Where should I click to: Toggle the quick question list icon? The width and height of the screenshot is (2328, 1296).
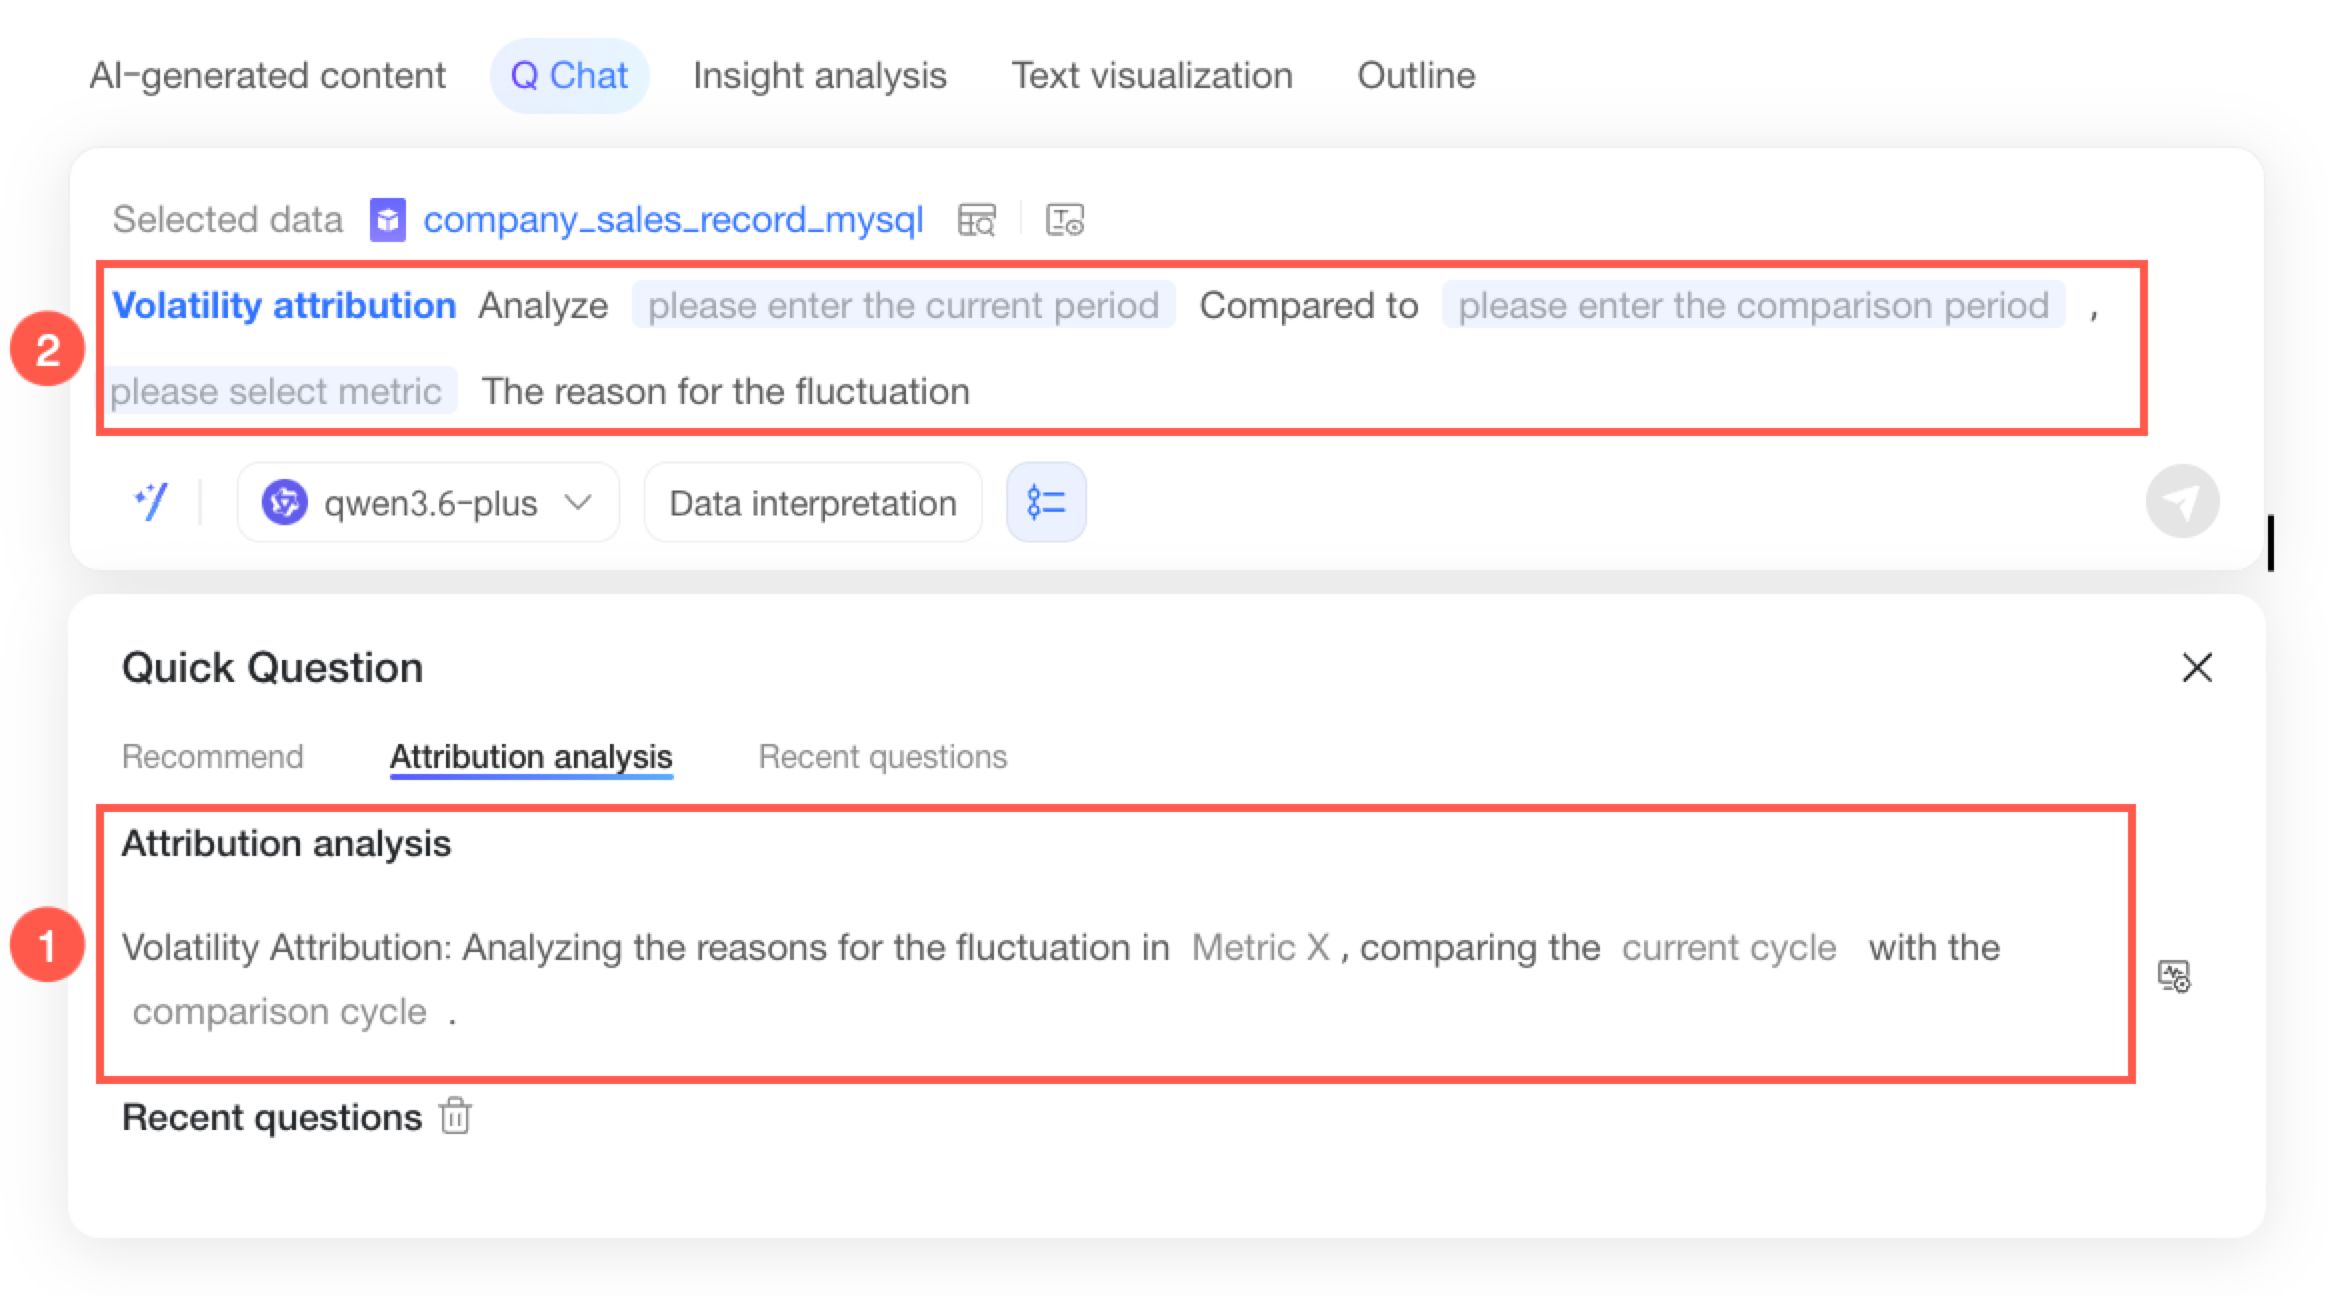tap(1046, 502)
